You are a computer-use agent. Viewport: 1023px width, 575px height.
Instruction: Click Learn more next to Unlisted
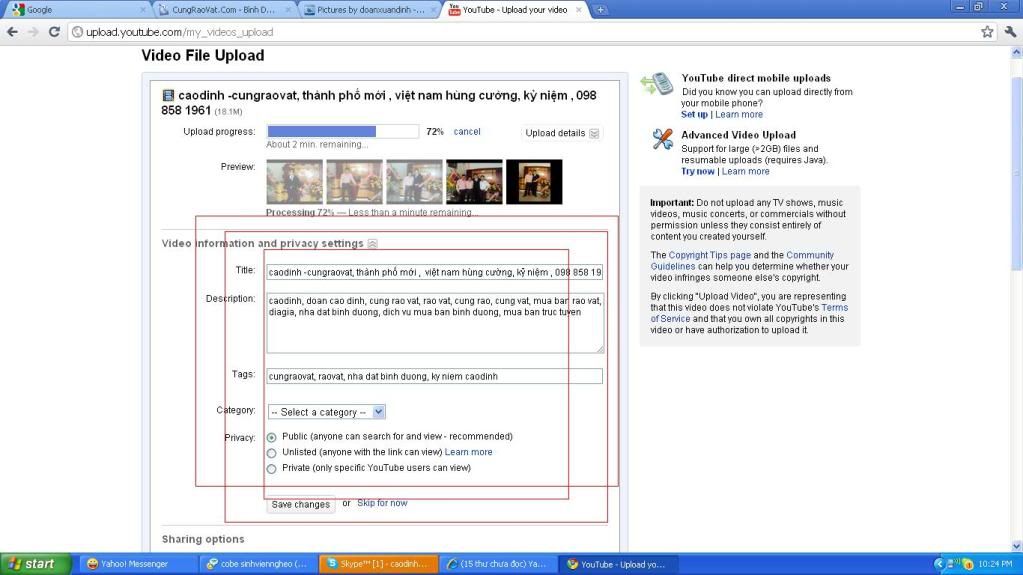coord(468,452)
